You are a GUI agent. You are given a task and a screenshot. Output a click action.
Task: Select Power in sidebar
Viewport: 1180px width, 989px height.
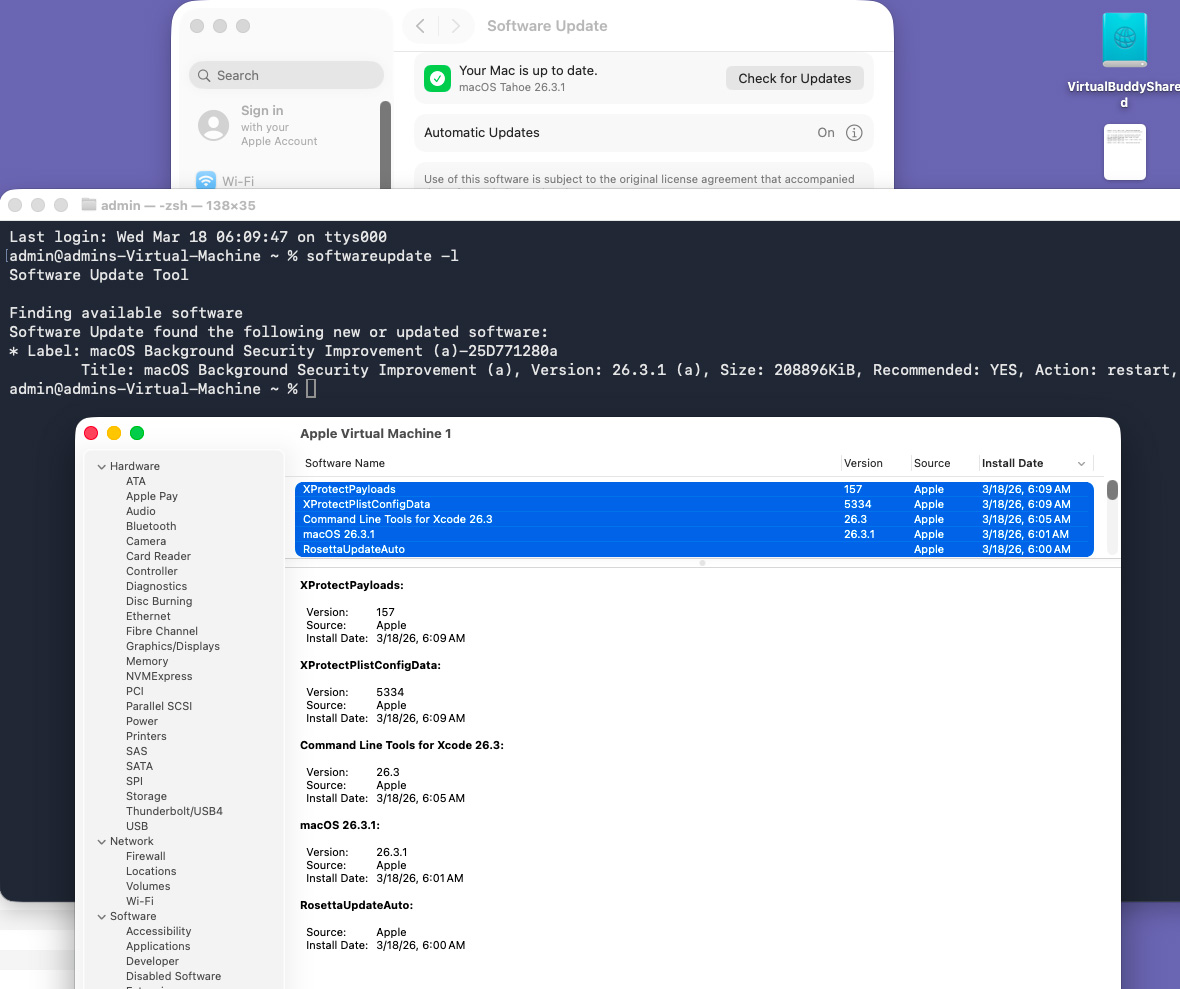141,722
